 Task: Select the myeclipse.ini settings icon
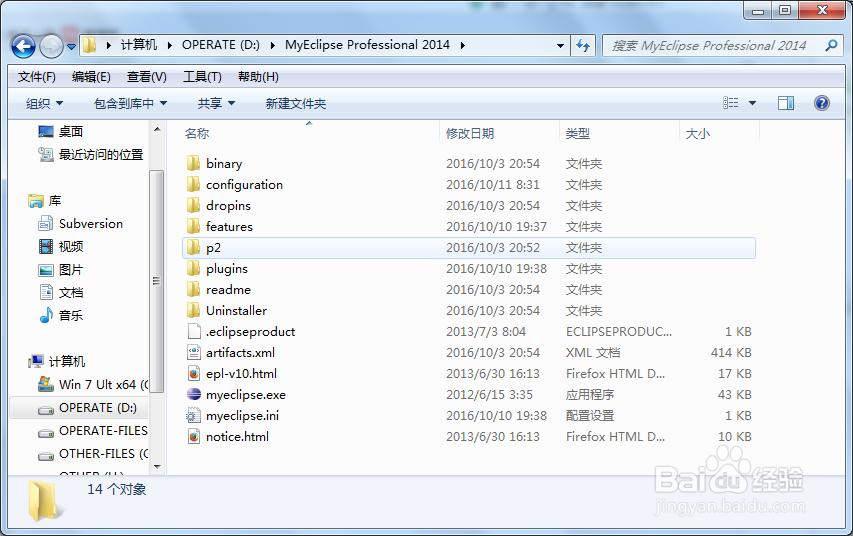click(194, 416)
